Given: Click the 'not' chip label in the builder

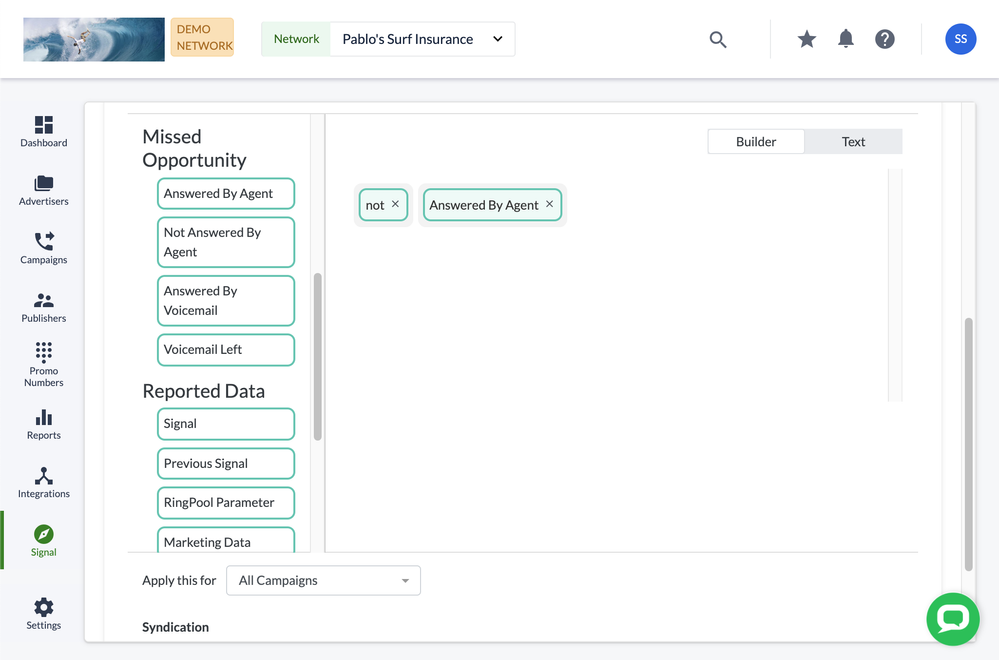Looking at the screenshot, I should click(375, 205).
